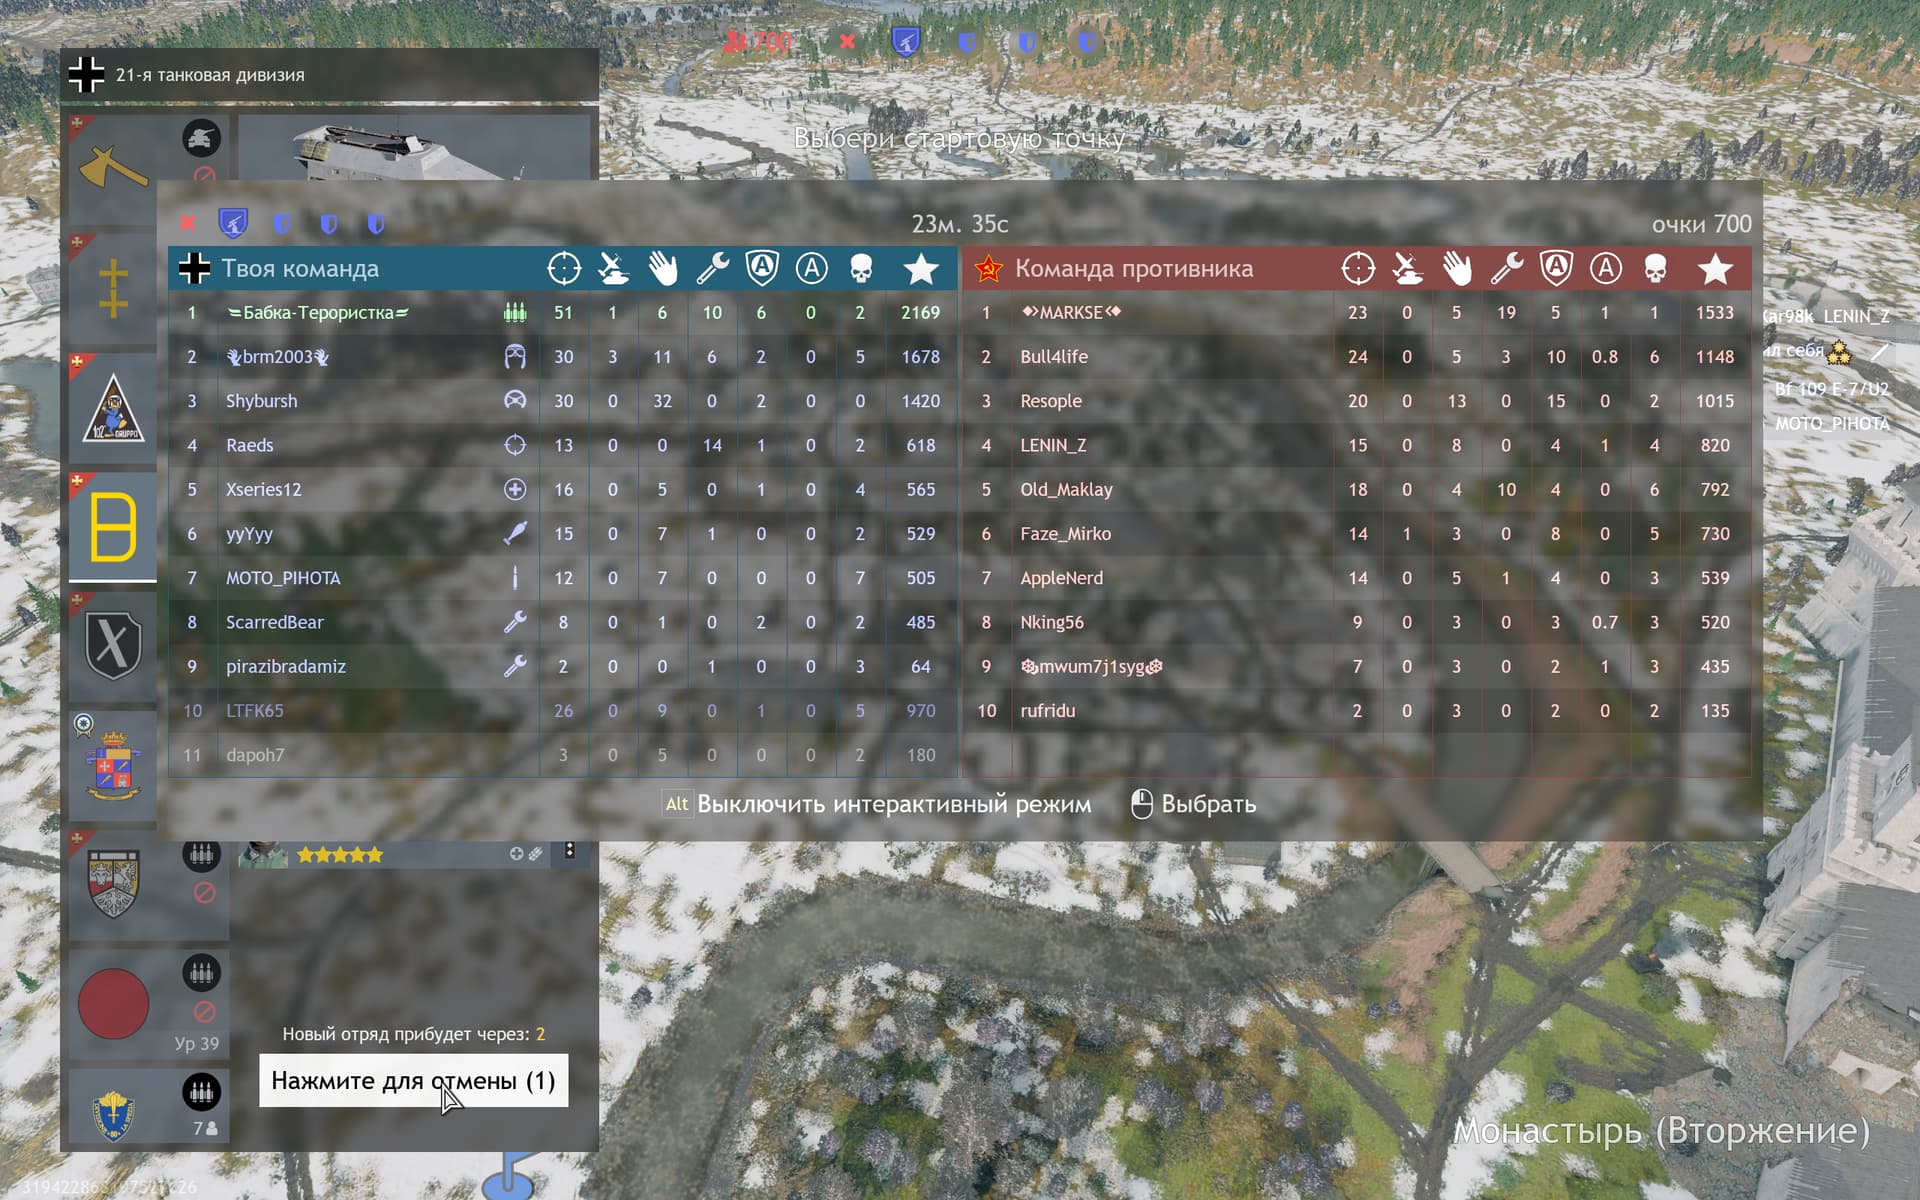Screen dimensions: 1920x1200
Task: Click the wrench engineer column icon, enemy team
Action: coord(1506,268)
